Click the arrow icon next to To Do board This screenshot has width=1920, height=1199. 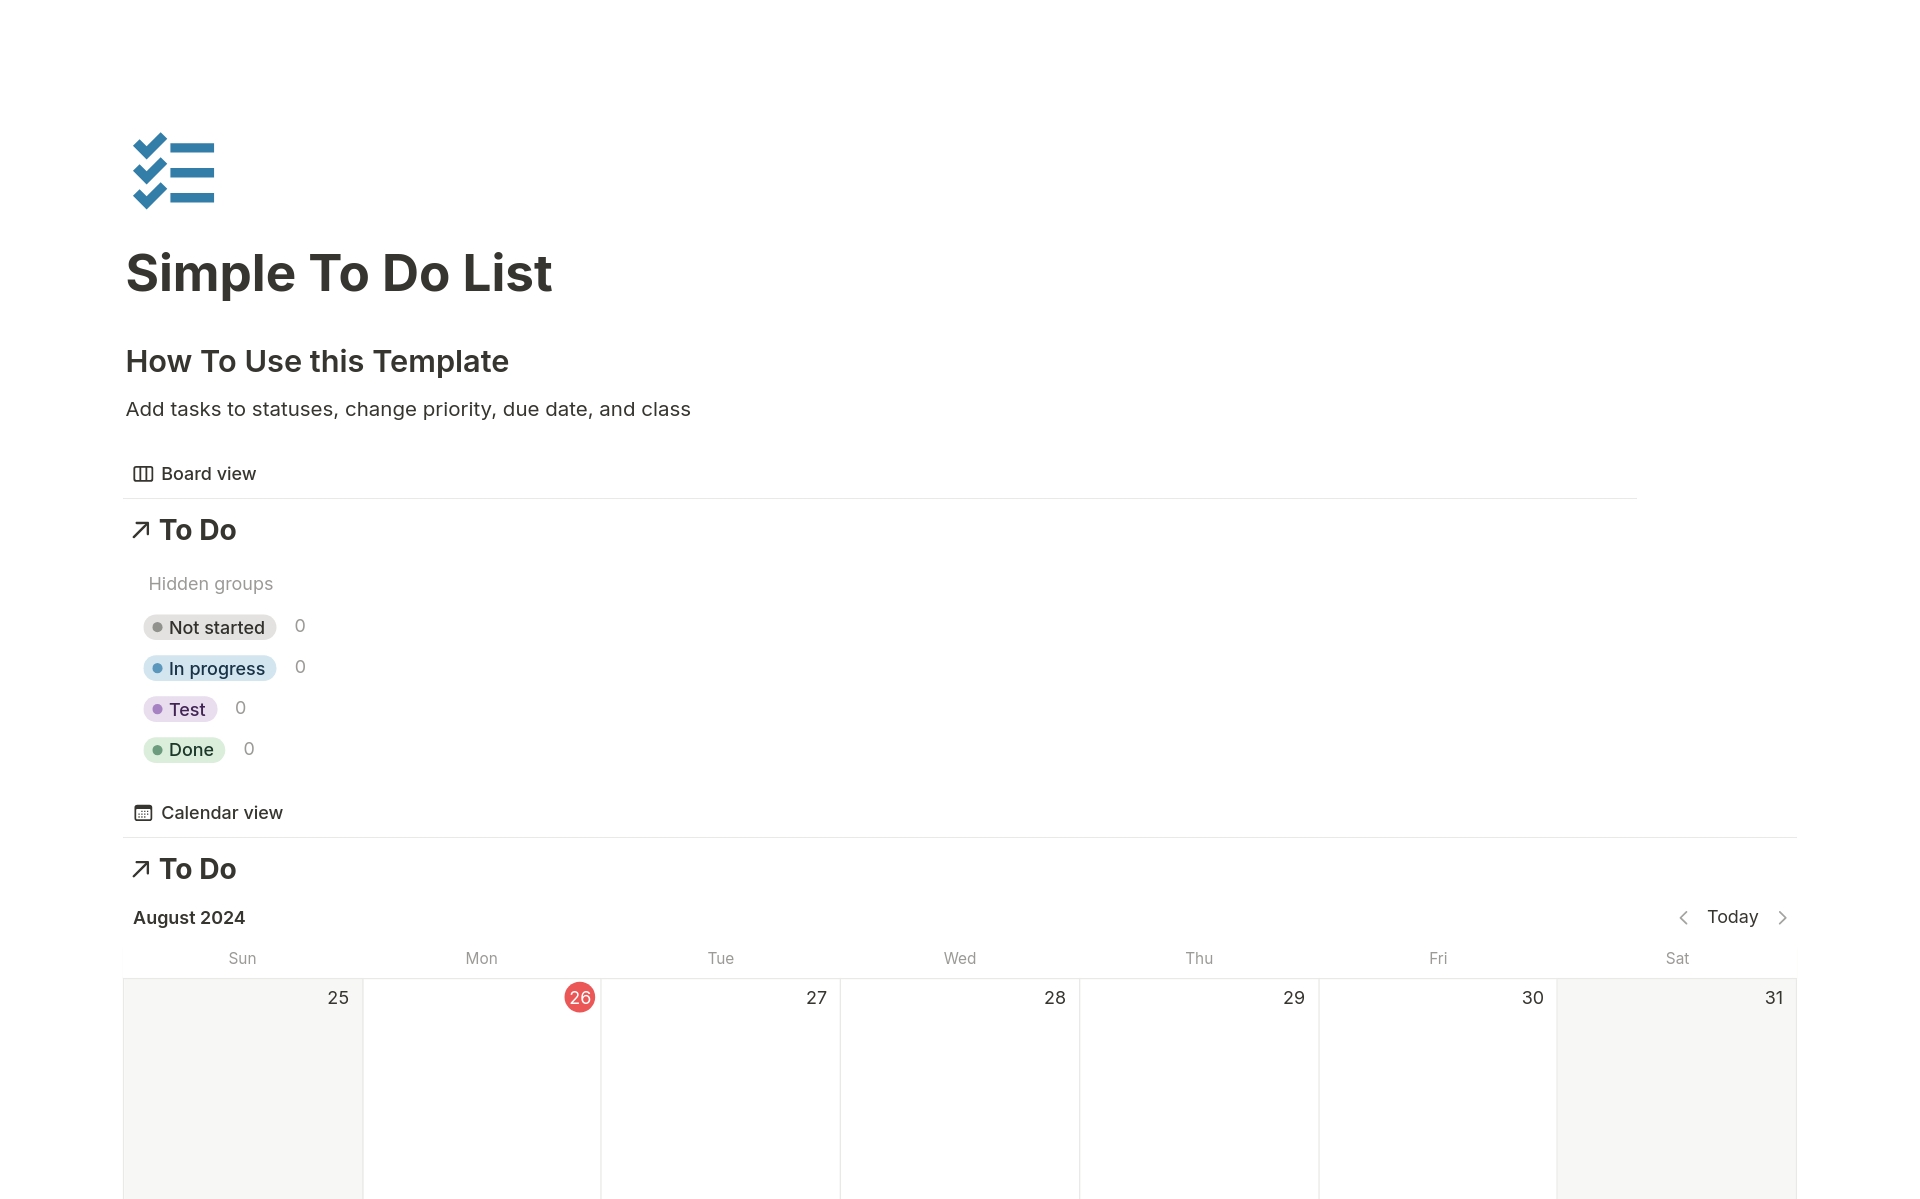coord(138,529)
